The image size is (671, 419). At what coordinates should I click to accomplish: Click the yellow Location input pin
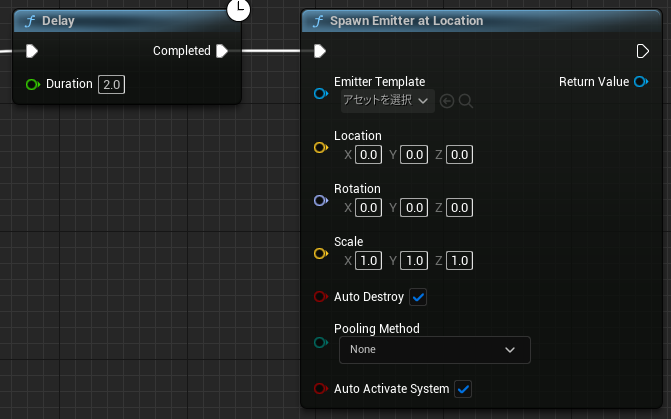tap(321, 148)
